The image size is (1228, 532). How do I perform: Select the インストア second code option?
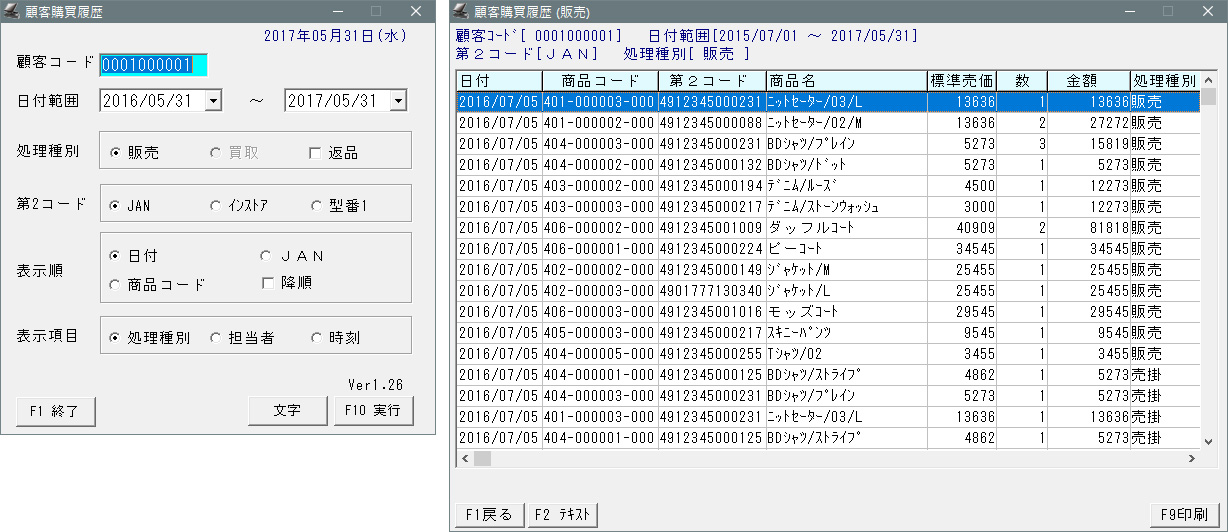click(215, 205)
